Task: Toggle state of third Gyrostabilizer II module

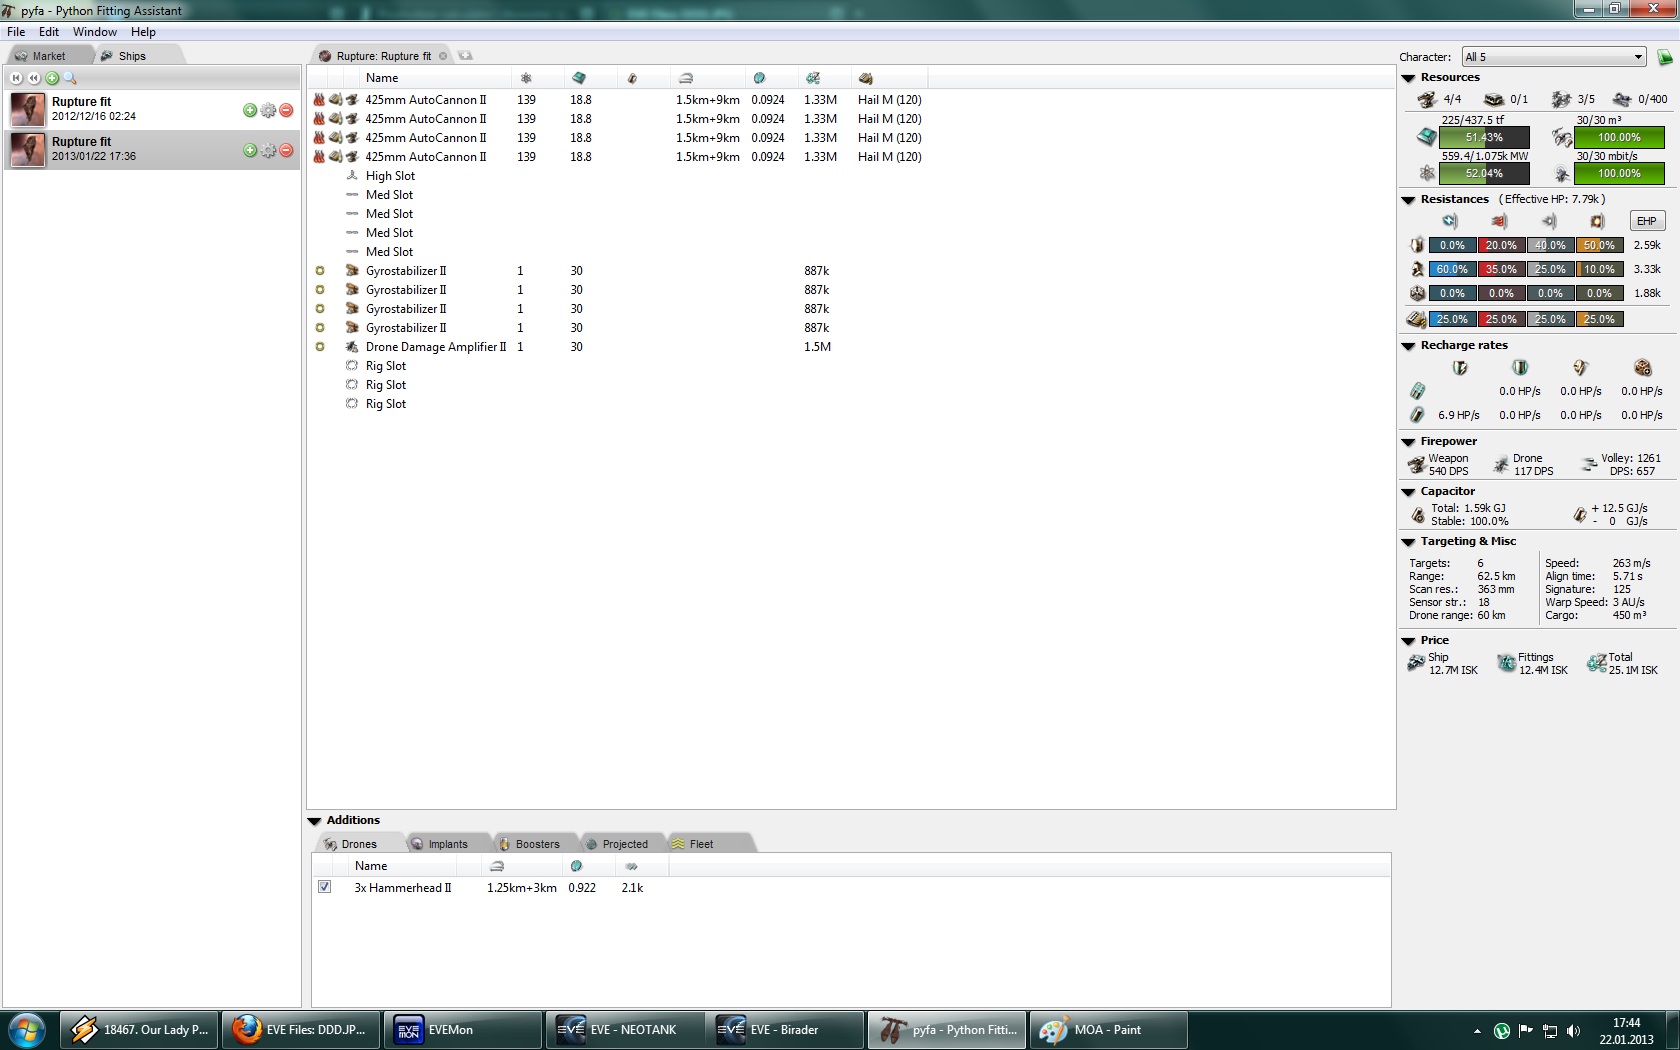Action: coord(320,309)
